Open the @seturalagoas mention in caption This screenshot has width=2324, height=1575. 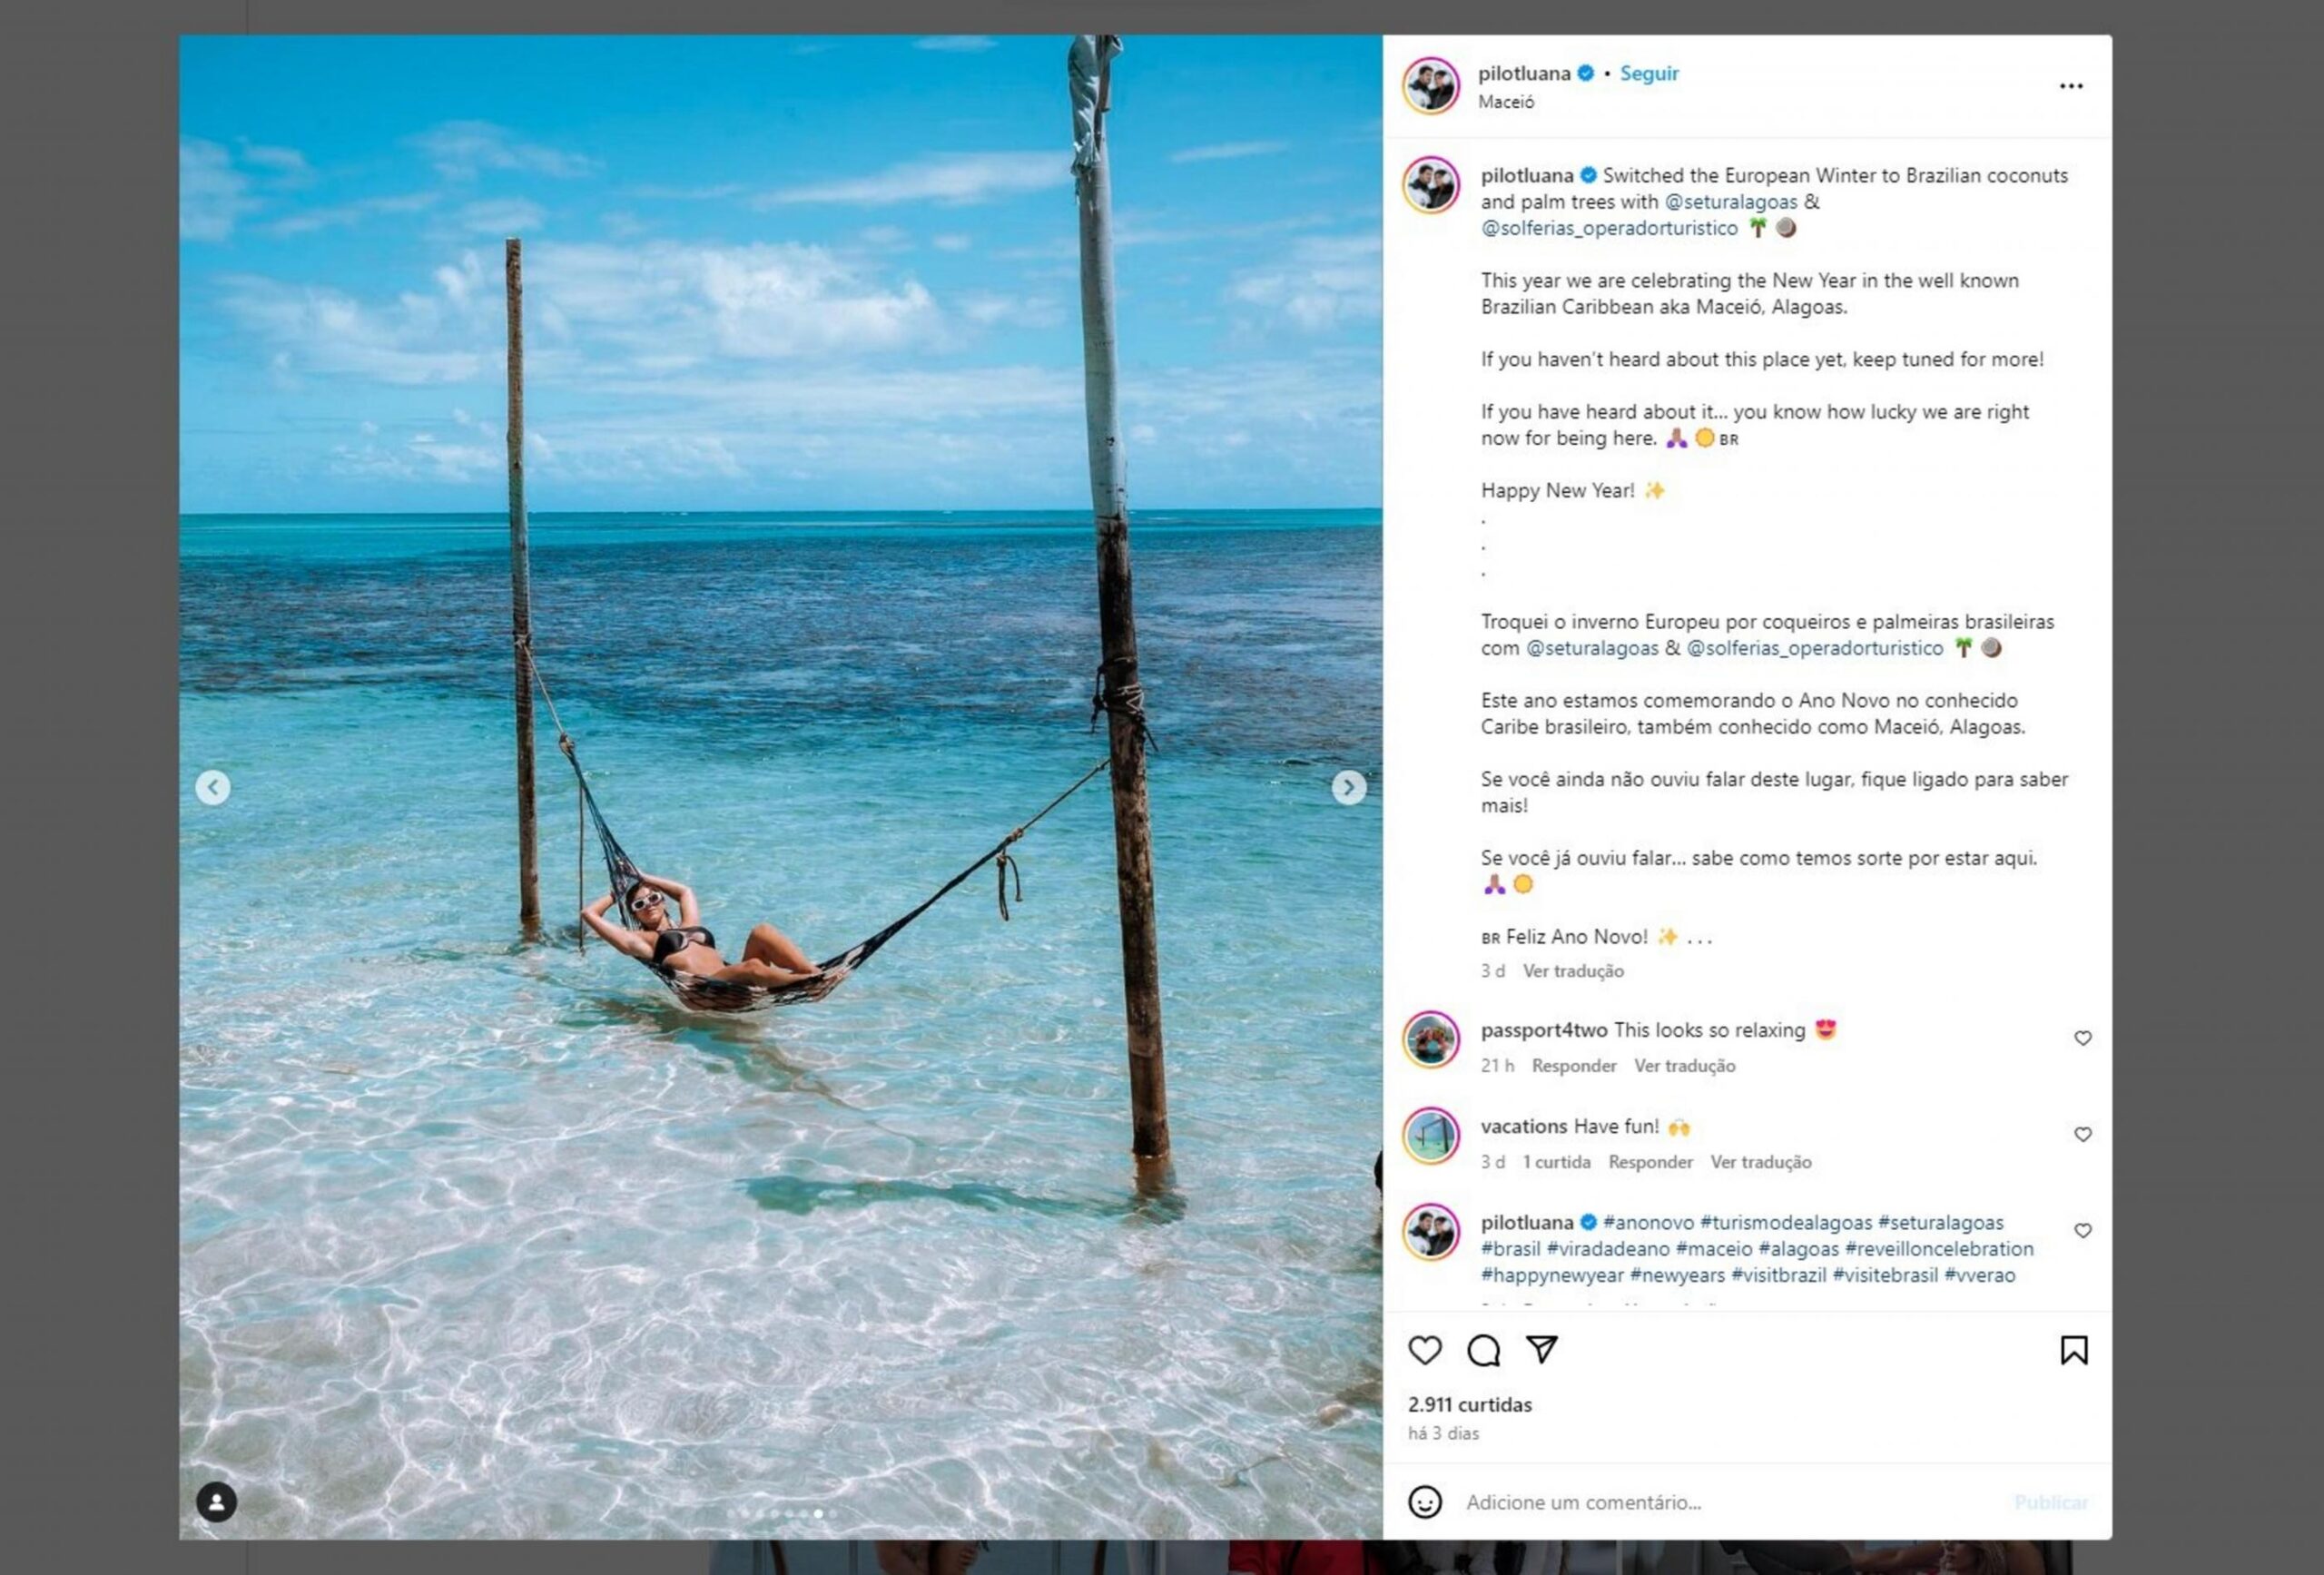1731,202
